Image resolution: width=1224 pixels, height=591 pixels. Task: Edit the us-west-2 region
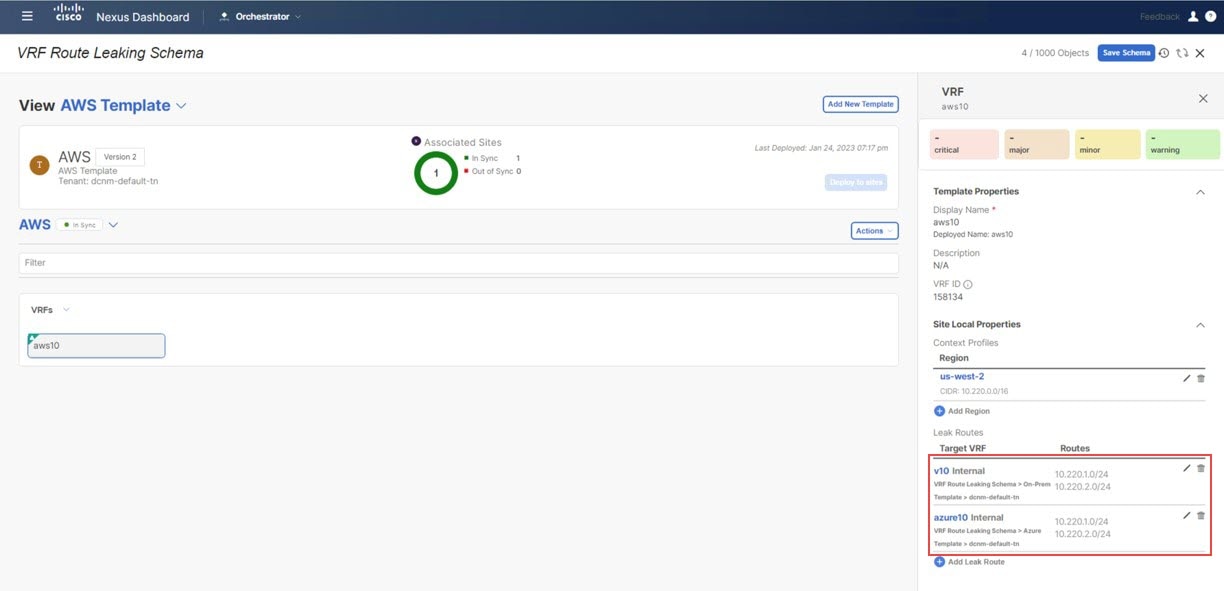pos(1186,378)
